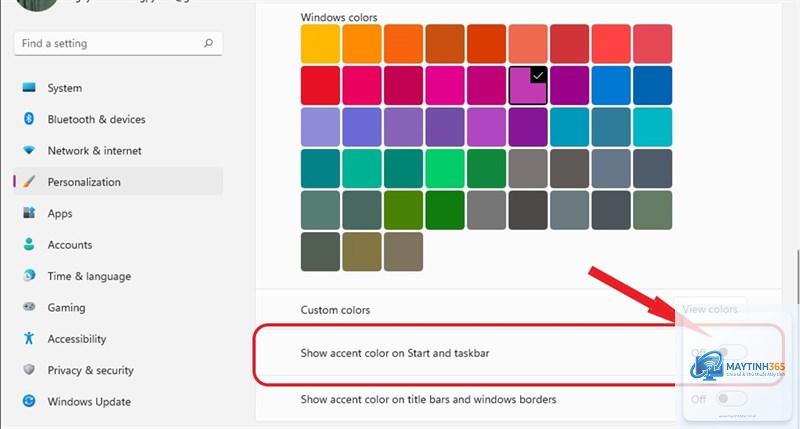Click the vertical scrollbar on the right

point(797,278)
